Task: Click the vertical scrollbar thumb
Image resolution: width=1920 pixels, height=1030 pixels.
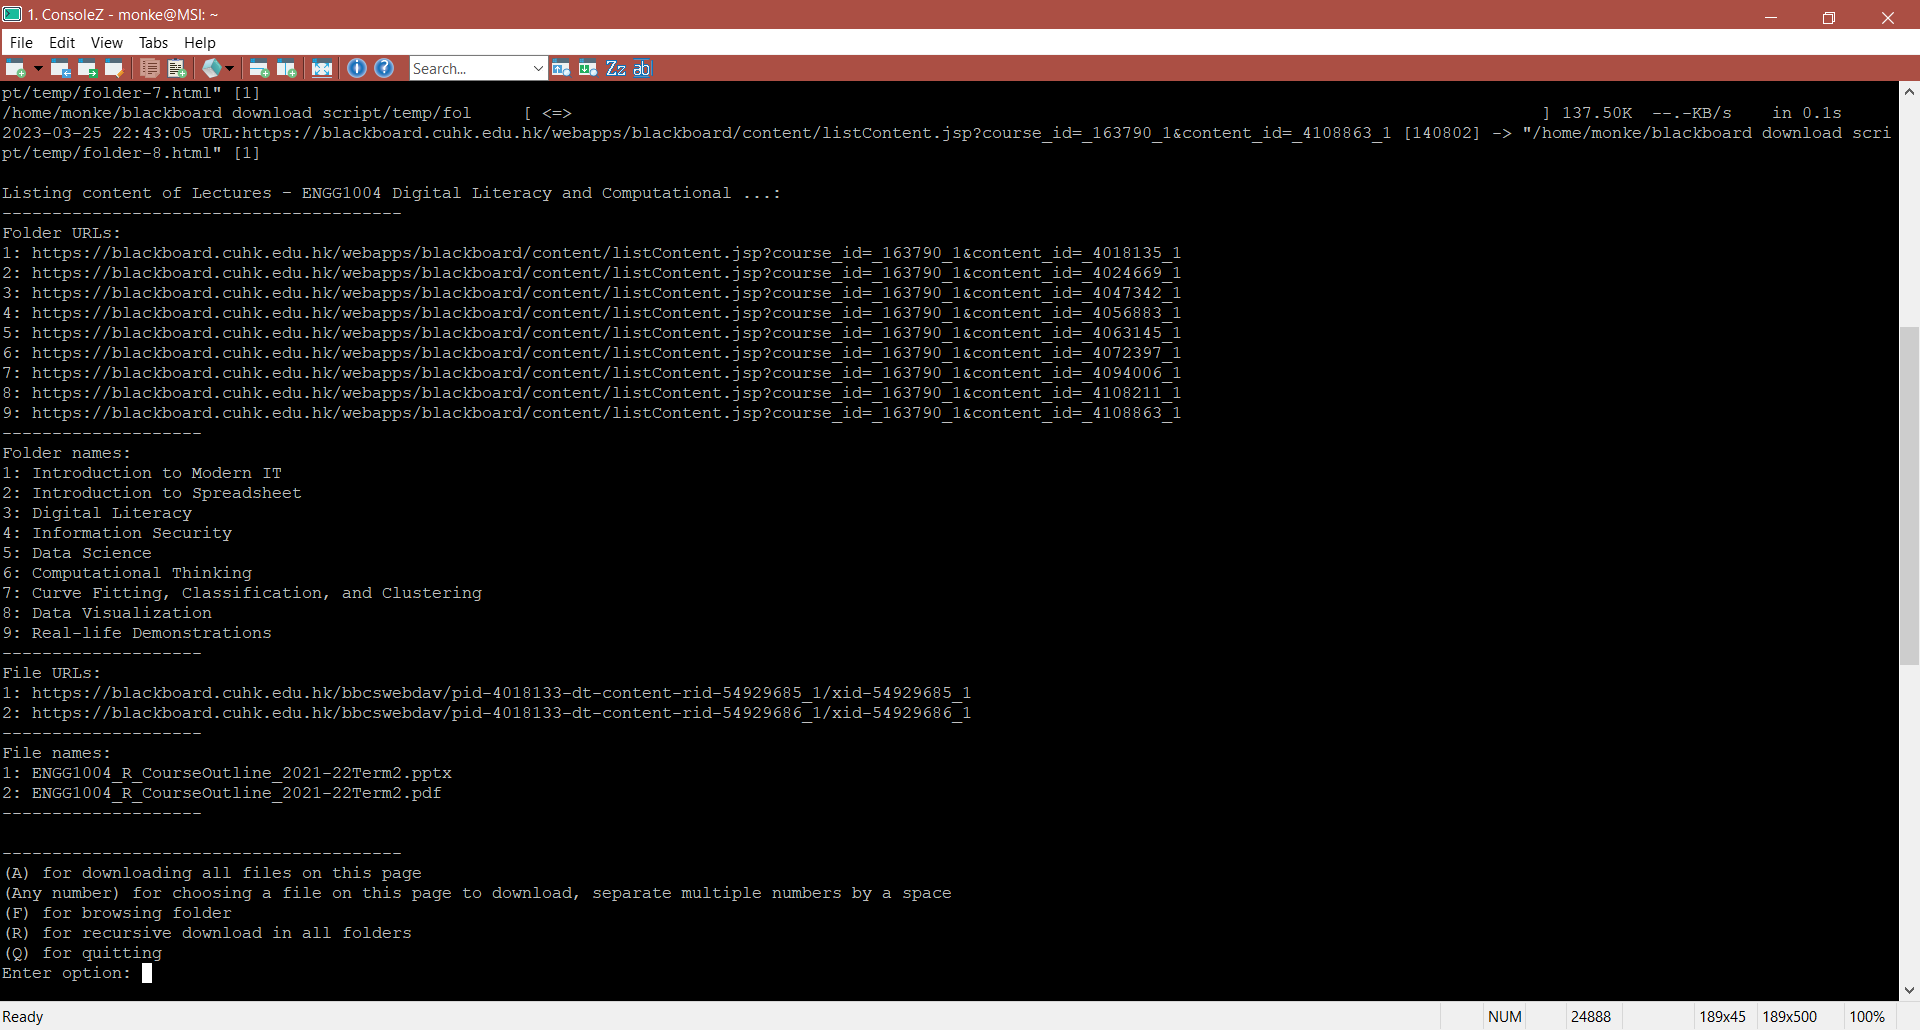Action: [1909, 495]
